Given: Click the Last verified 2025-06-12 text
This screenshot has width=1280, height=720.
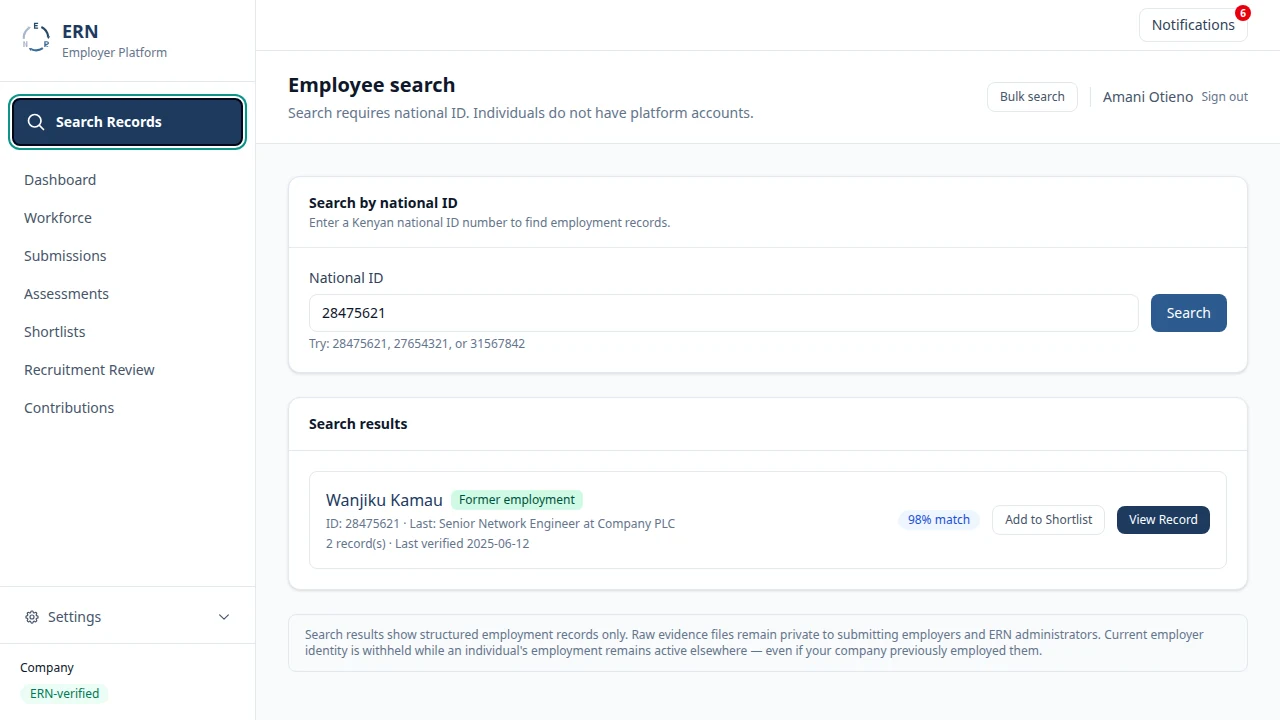Looking at the screenshot, I should 462,544.
